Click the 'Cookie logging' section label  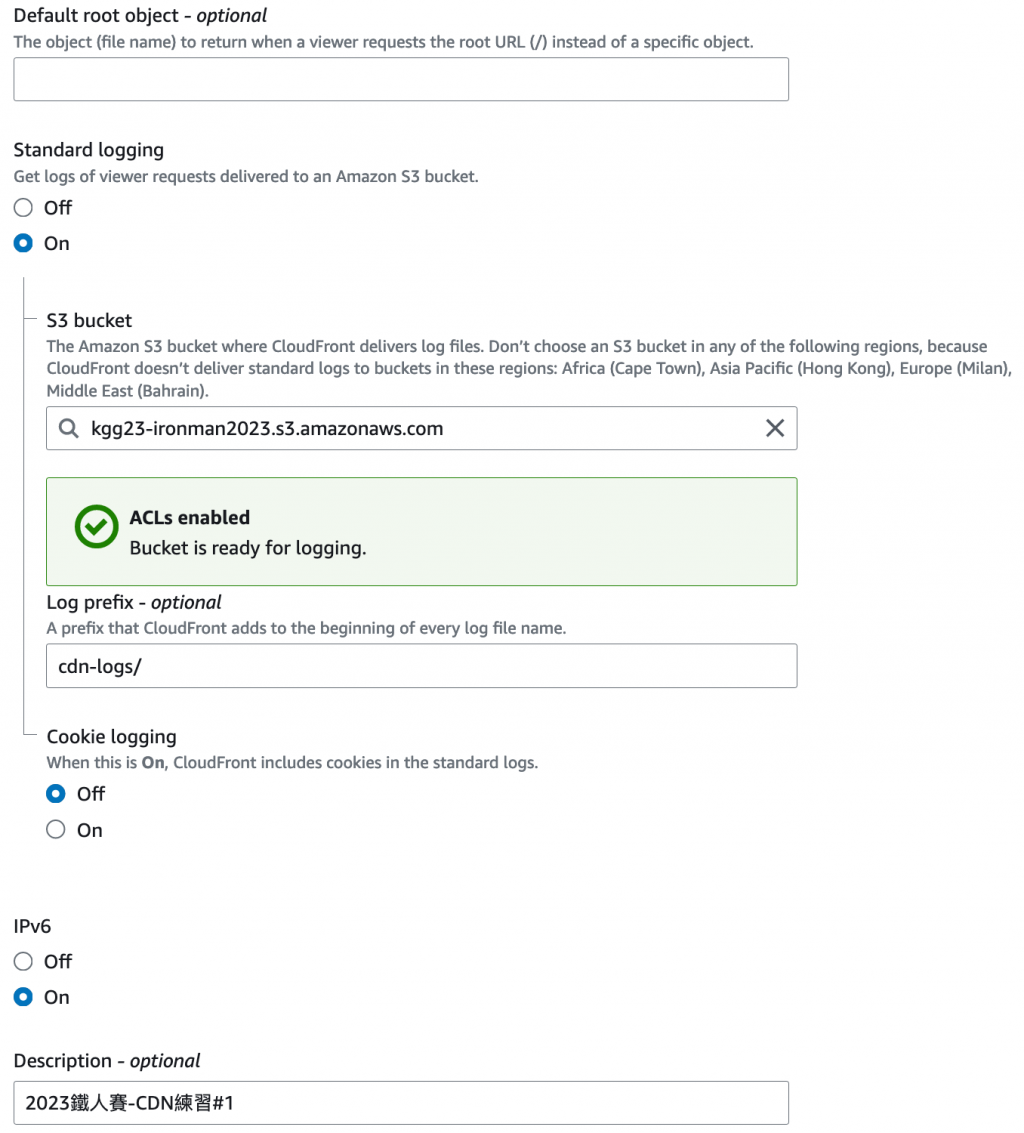[x=111, y=737]
